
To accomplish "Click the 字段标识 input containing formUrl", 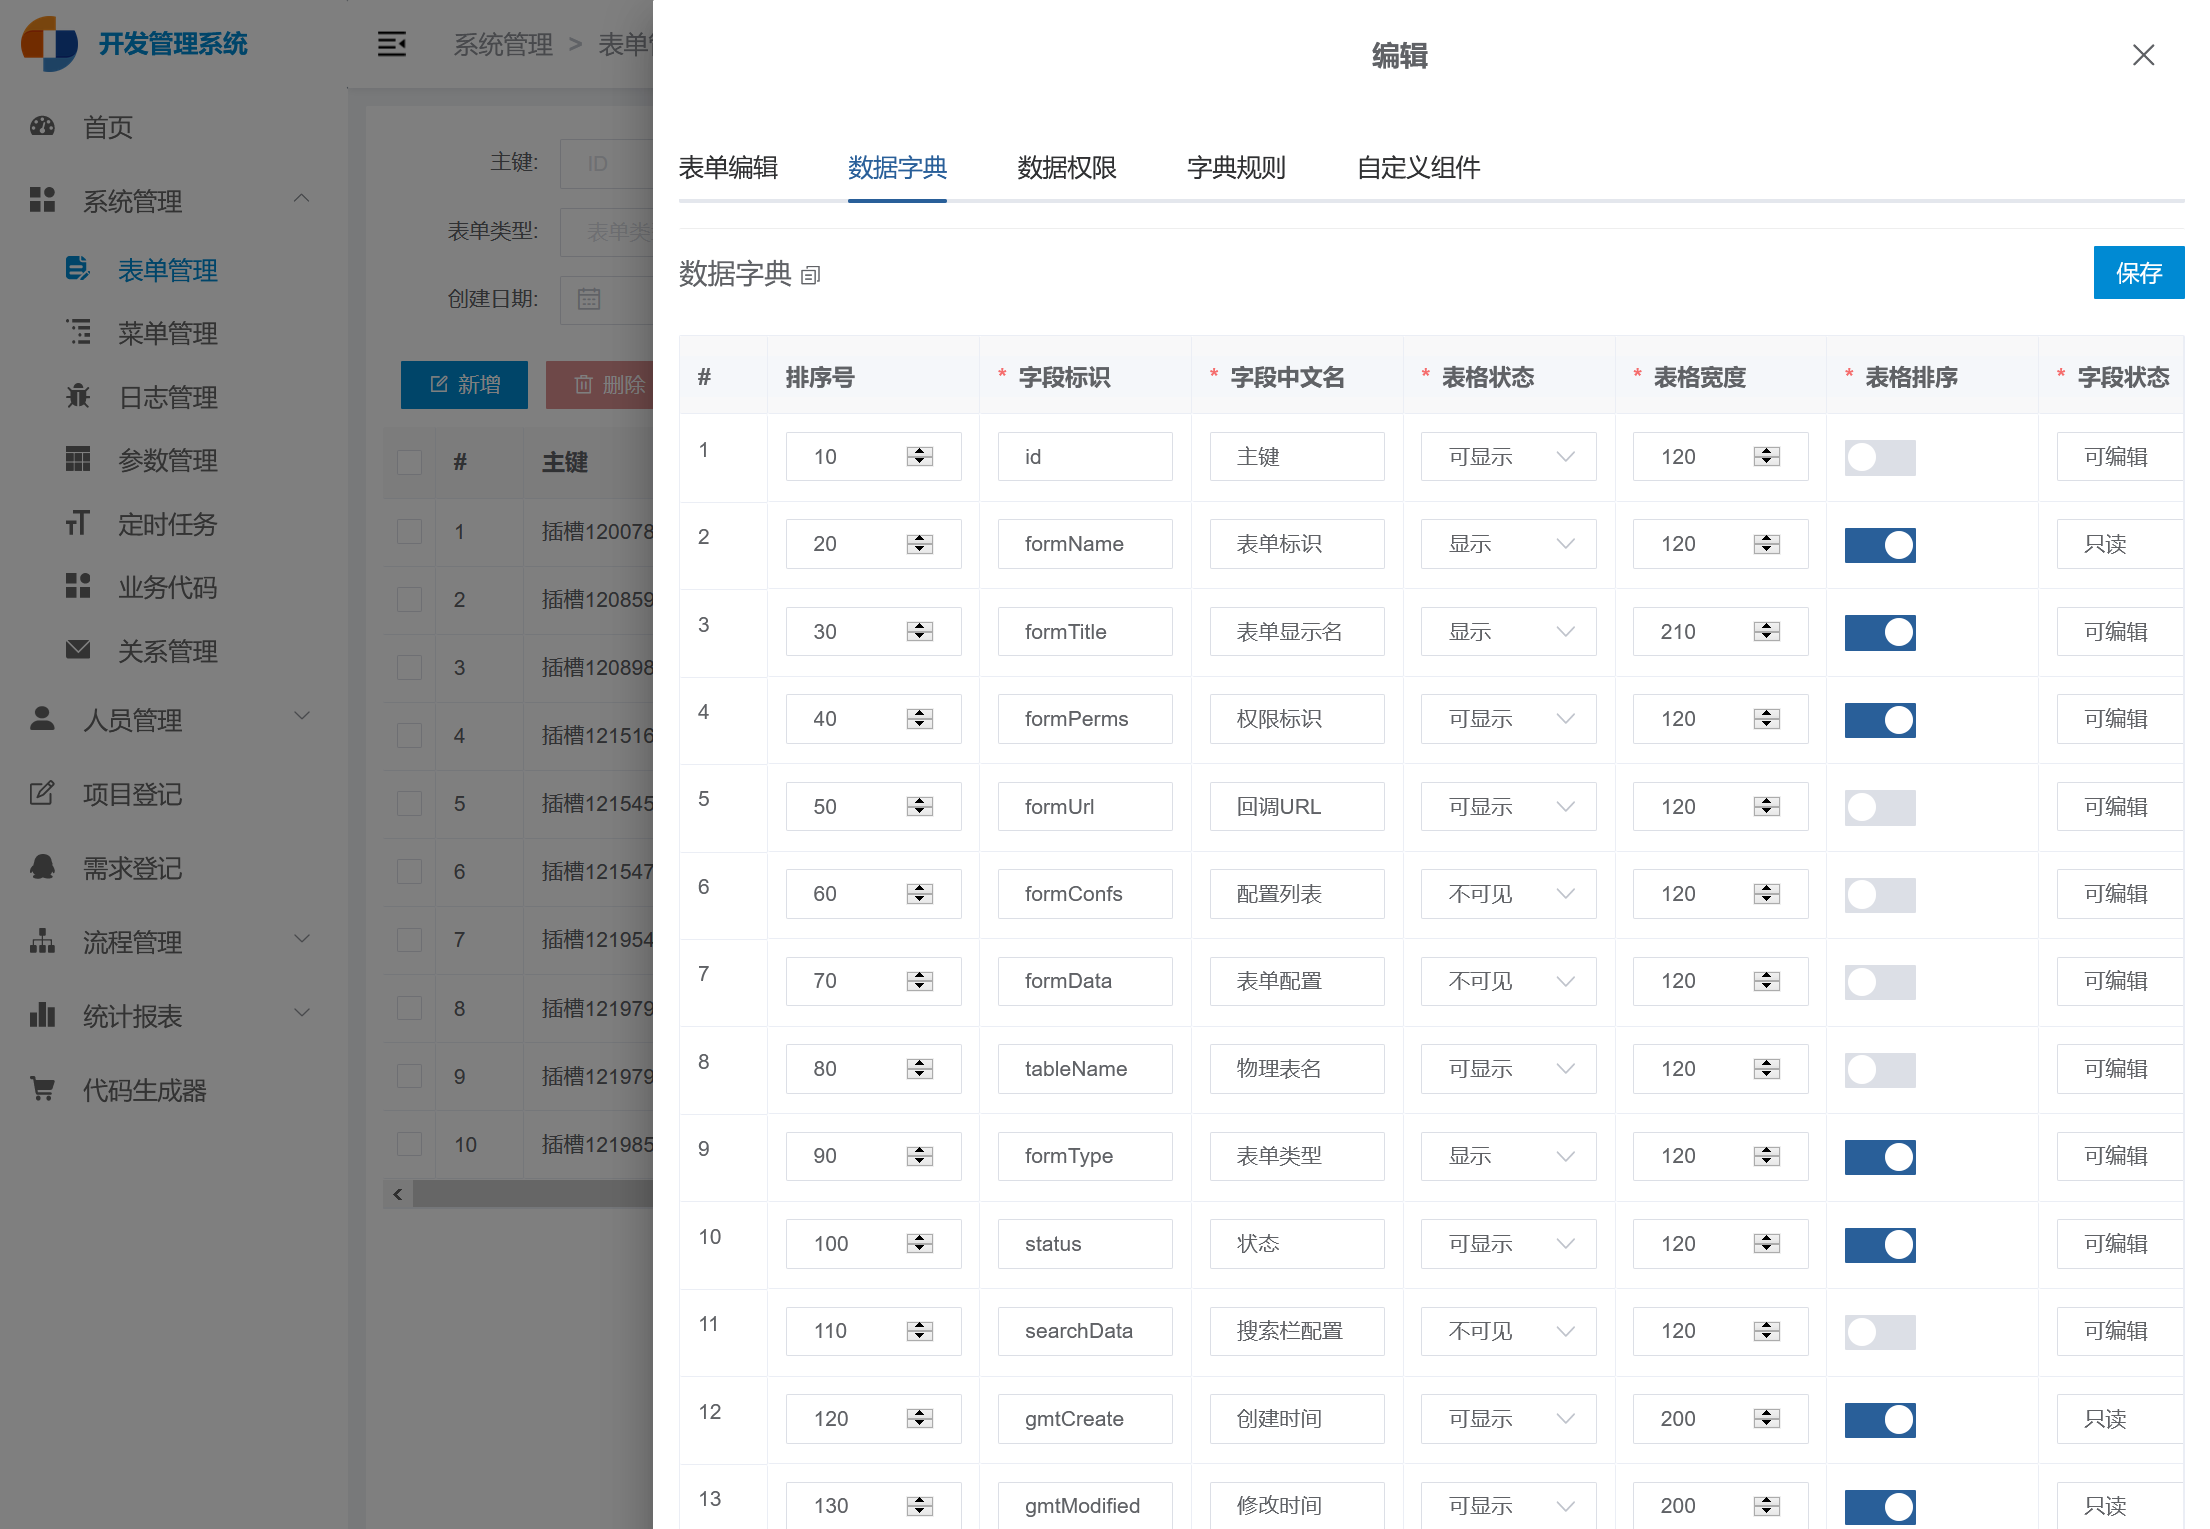I will click(1085, 807).
